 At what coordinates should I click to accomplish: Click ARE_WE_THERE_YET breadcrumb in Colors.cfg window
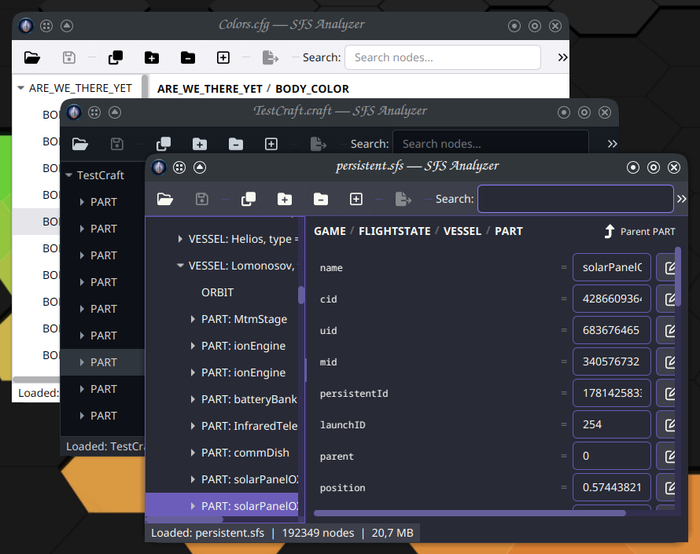click(x=209, y=89)
